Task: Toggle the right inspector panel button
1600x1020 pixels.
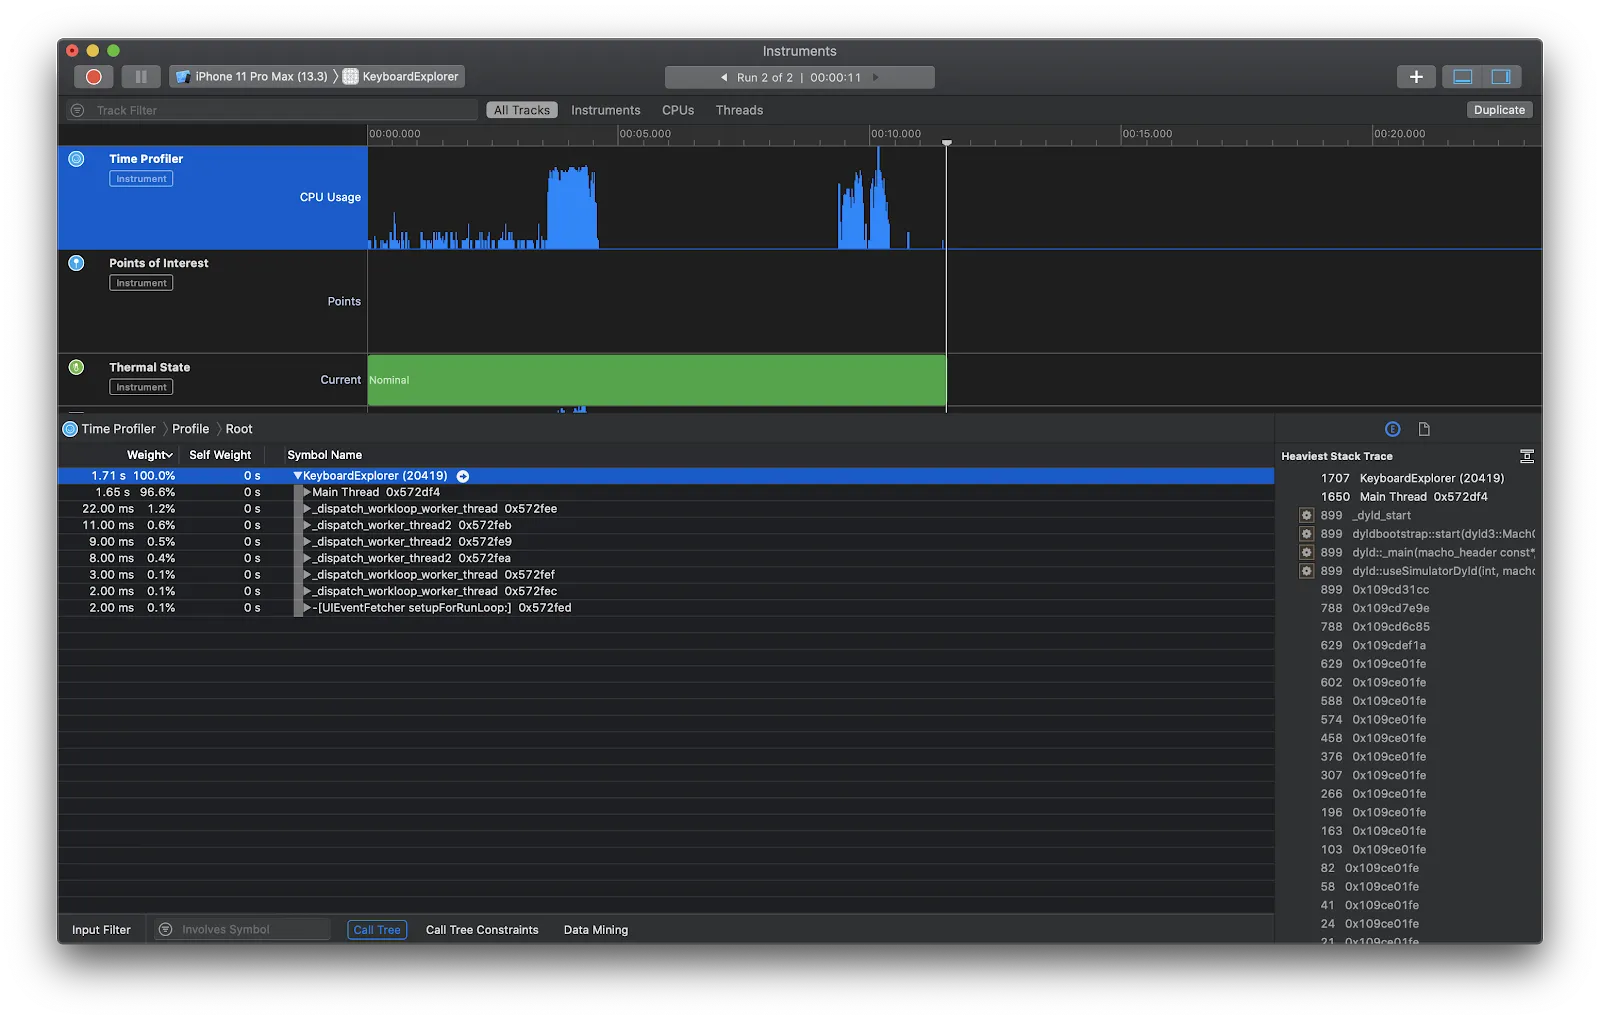Action: [x=1501, y=77]
